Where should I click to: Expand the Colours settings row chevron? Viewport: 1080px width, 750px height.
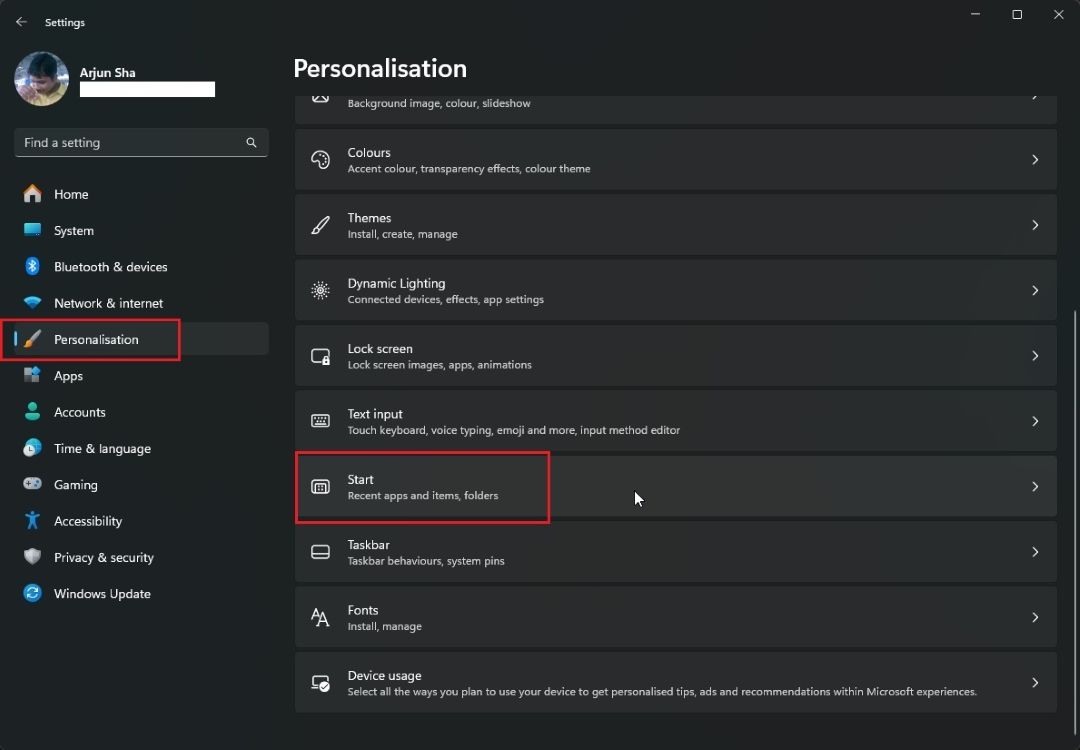tap(1035, 159)
